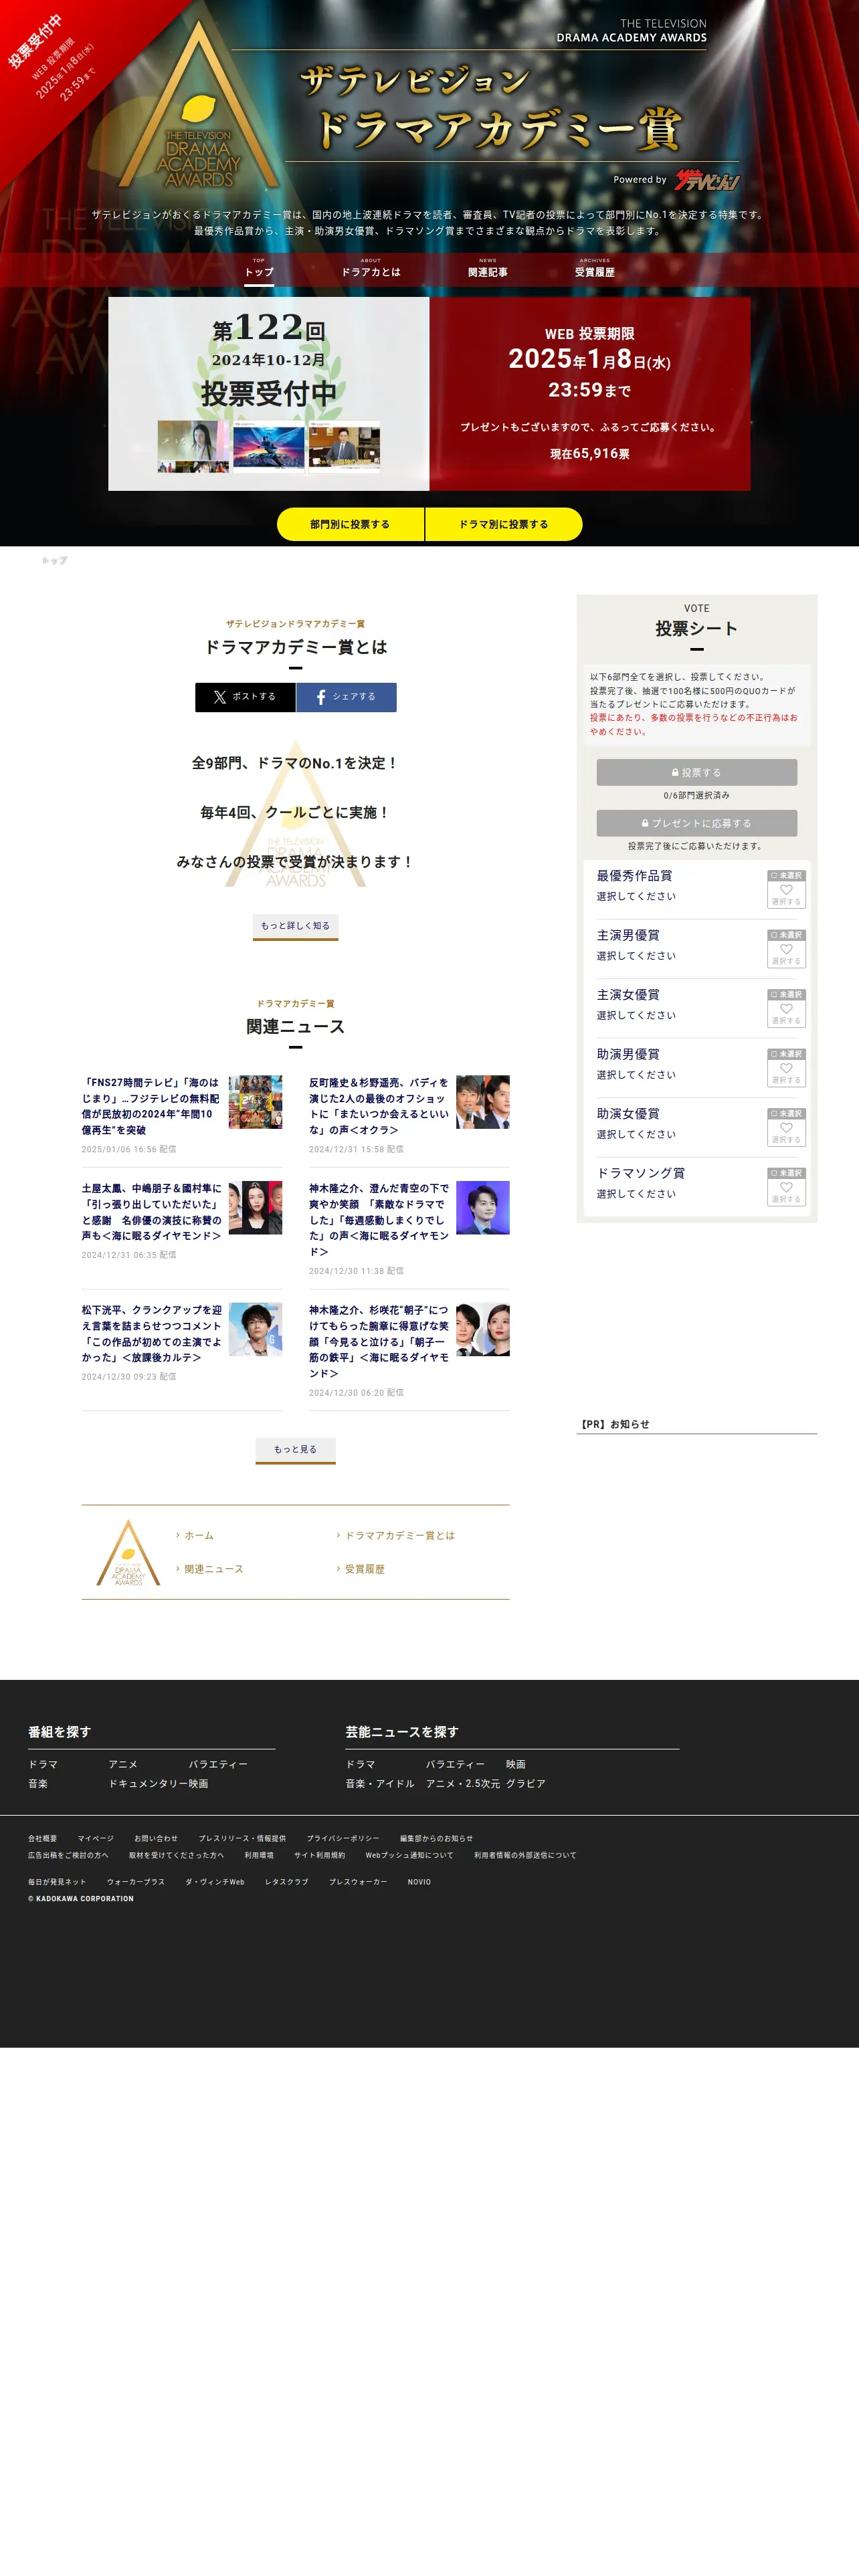Click the footer Drama Academy Awards logo
The image size is (859, 2576).
pos(128,1552)
